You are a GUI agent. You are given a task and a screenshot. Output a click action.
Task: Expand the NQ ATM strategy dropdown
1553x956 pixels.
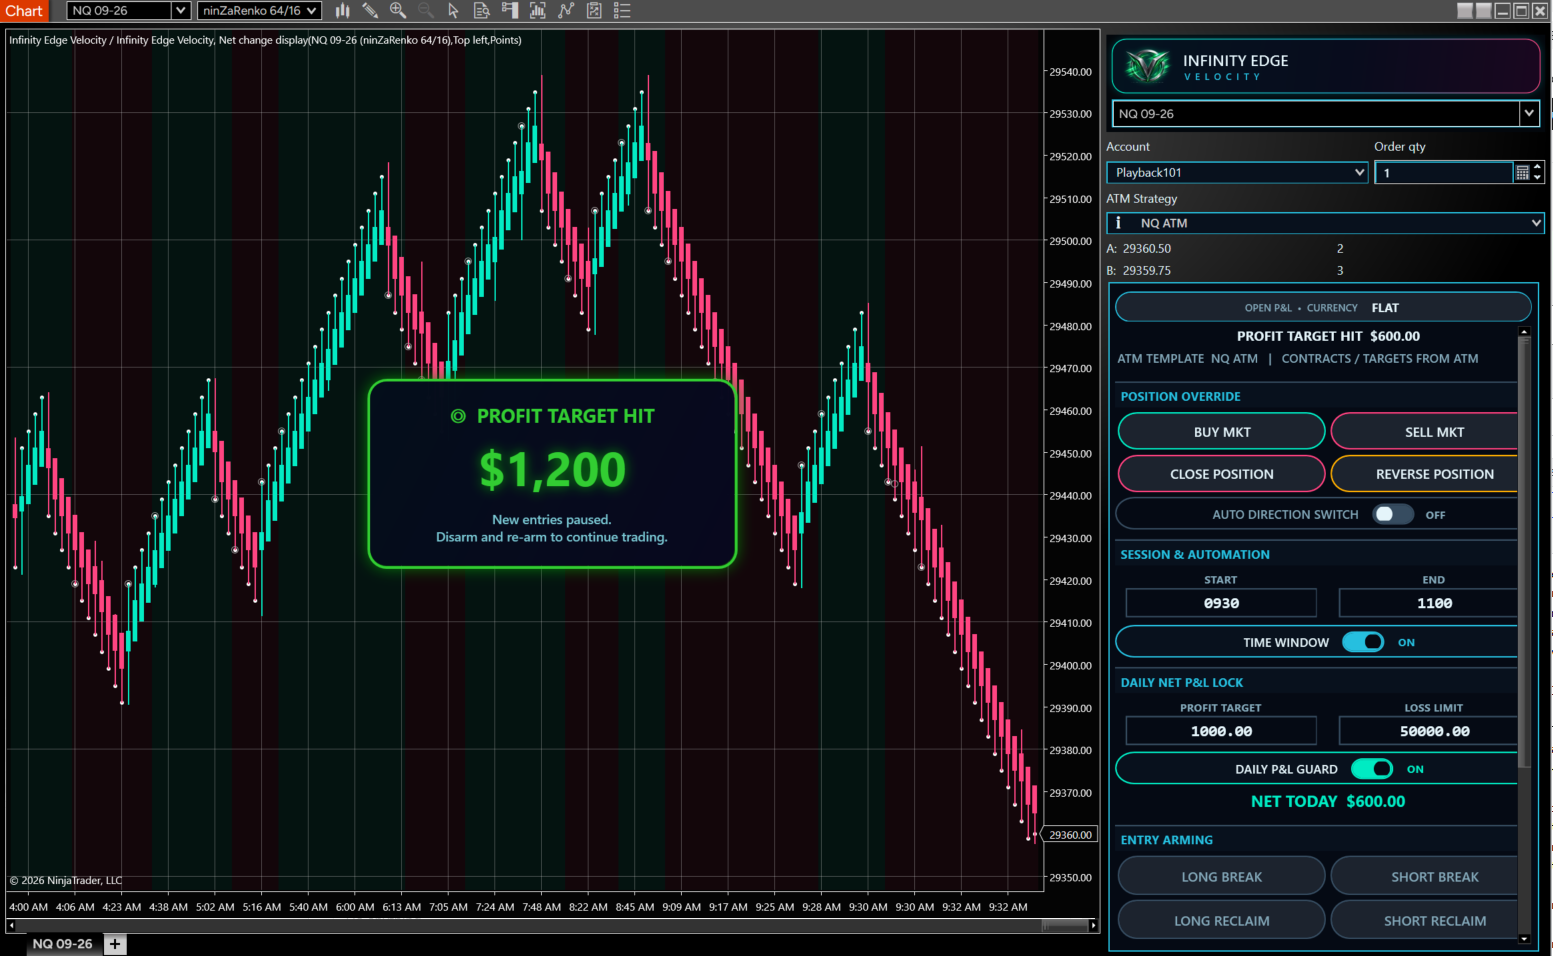click(x=1325, y=223)
